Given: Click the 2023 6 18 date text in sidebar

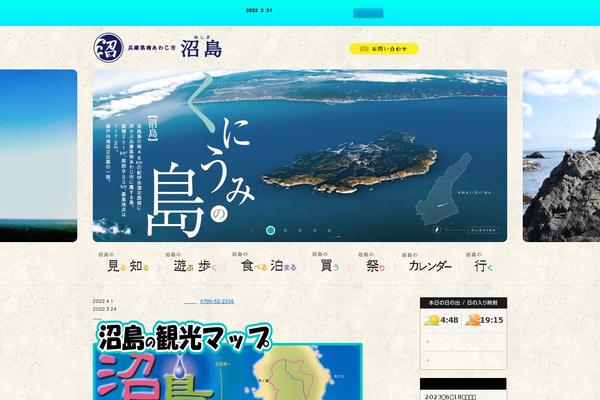Looking at the screenshot, I should pos(450,397).
